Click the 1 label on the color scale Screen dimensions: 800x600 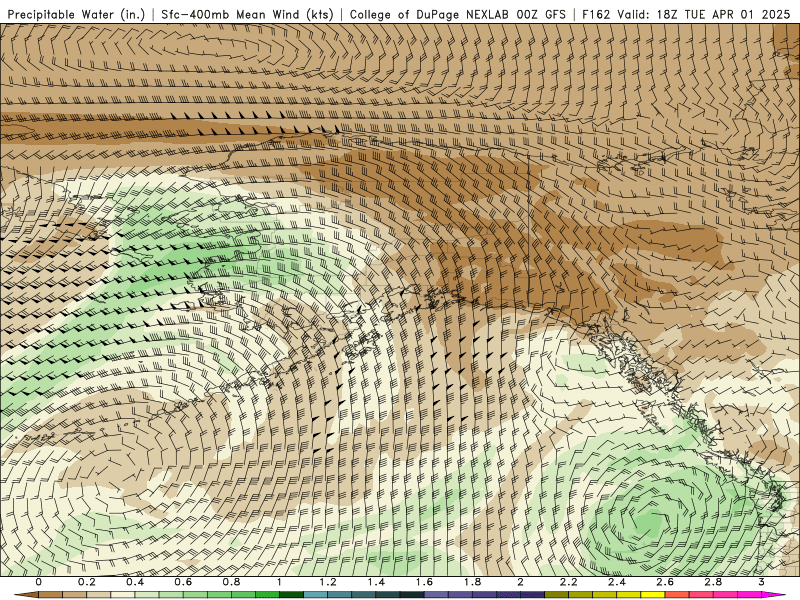[x=280, y=582]
